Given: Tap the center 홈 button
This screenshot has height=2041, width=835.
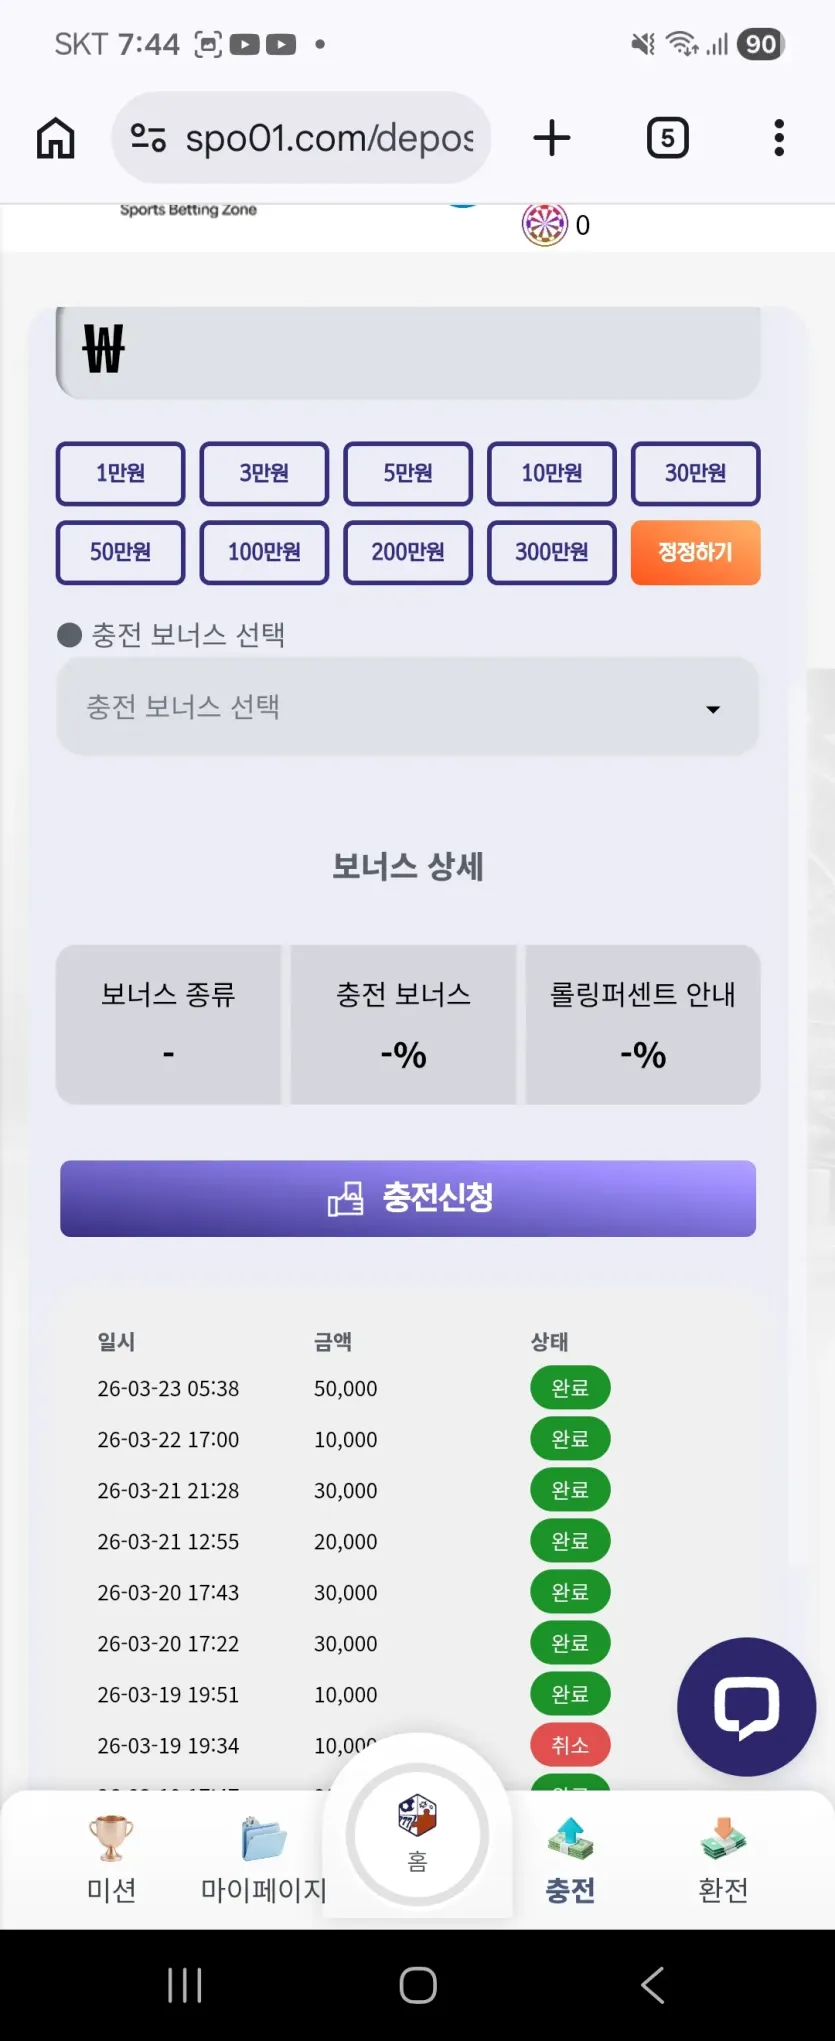Looking at the screenshot, I should [x=417, y=1834].
